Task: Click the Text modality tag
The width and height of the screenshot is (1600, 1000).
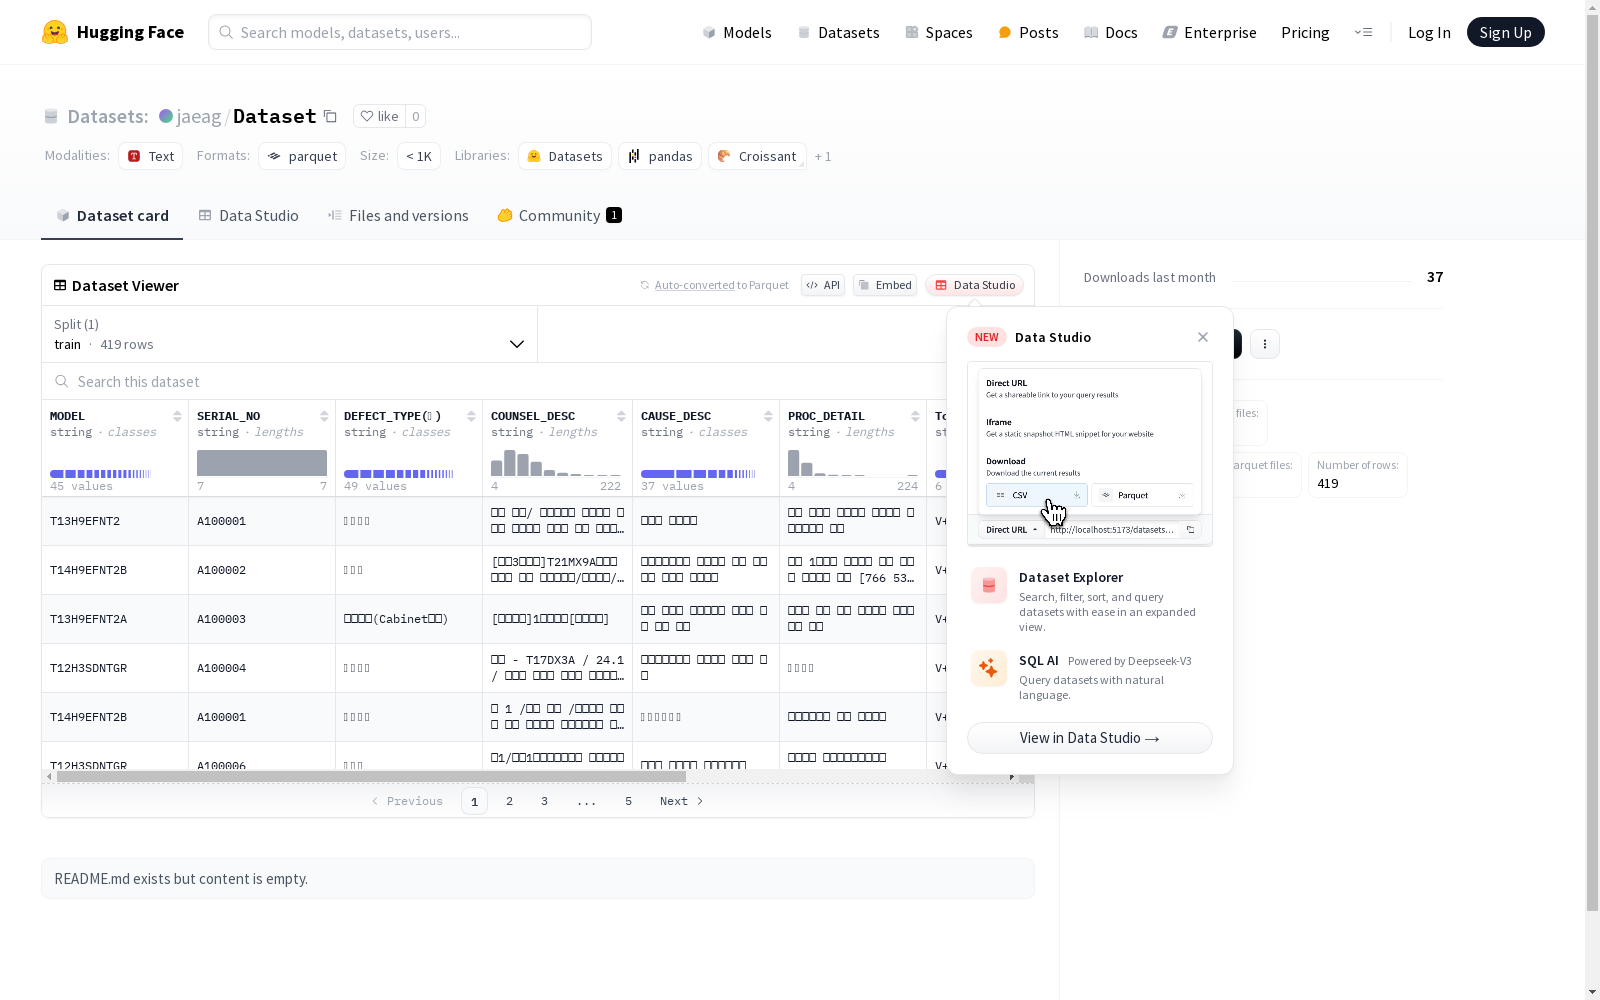Action: point(151,156)
